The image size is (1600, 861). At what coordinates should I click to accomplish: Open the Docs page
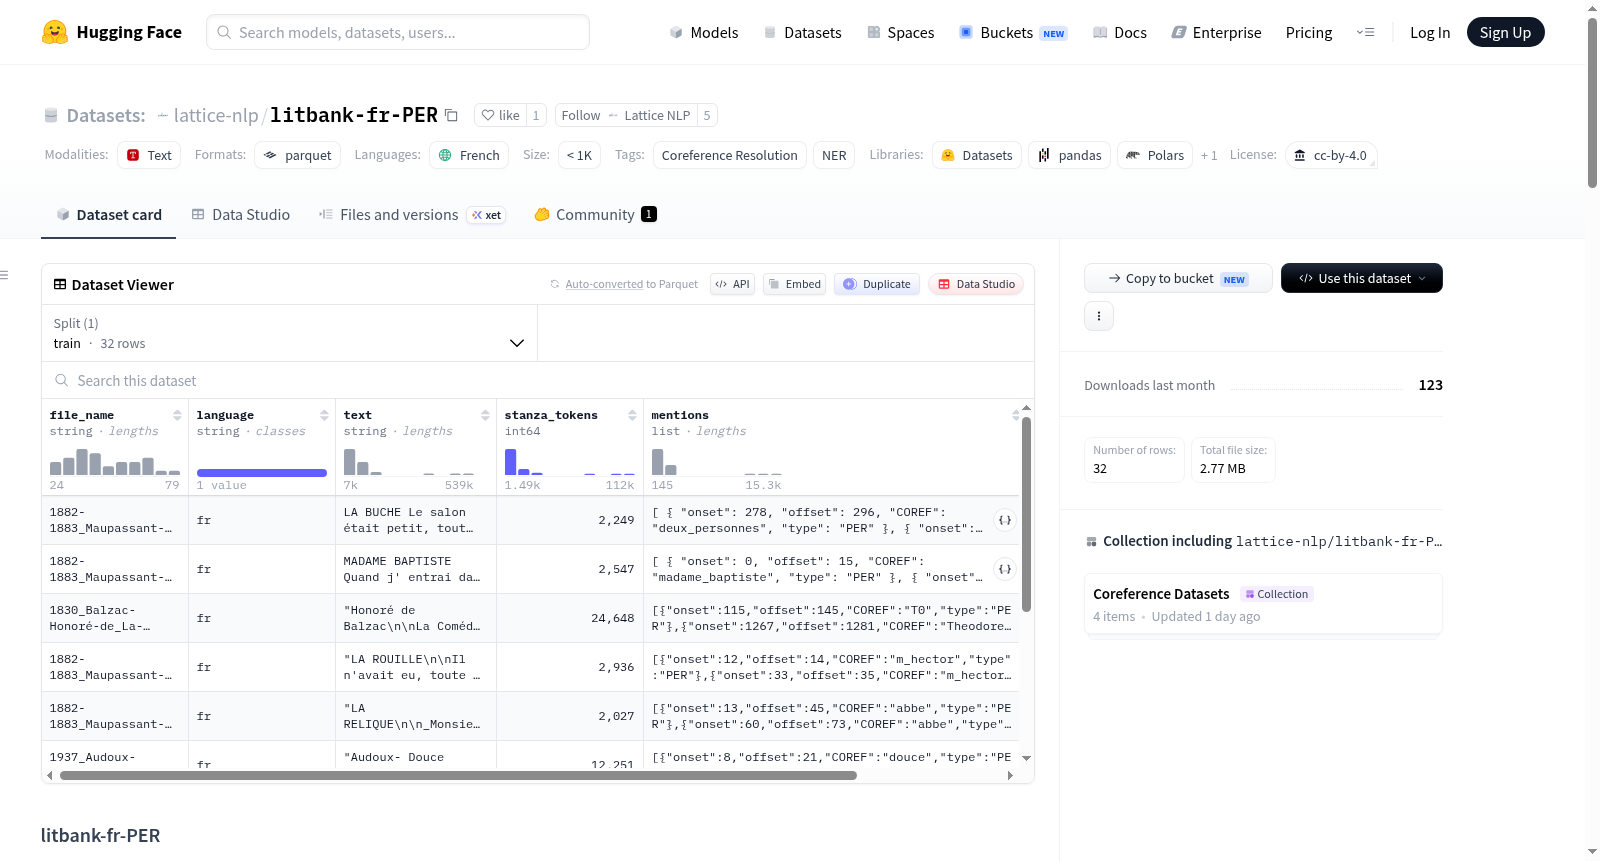1120,32
